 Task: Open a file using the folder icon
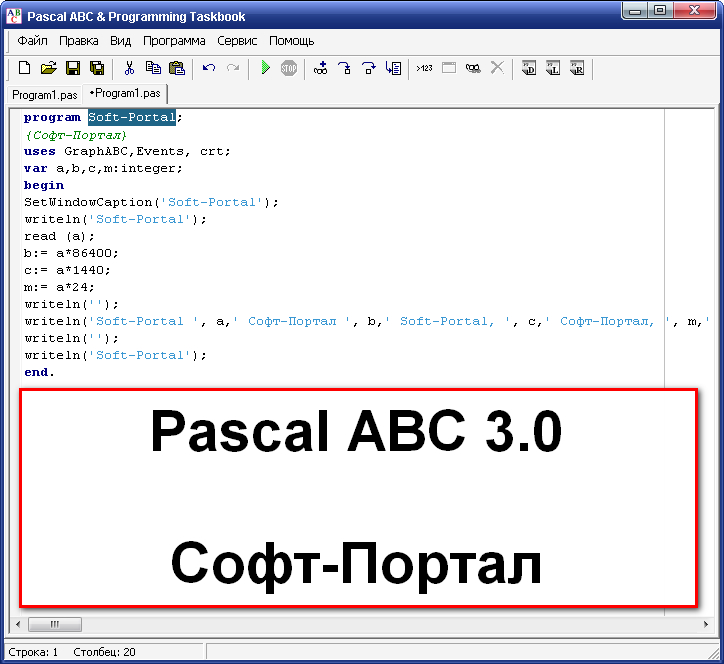pos(48,68)
